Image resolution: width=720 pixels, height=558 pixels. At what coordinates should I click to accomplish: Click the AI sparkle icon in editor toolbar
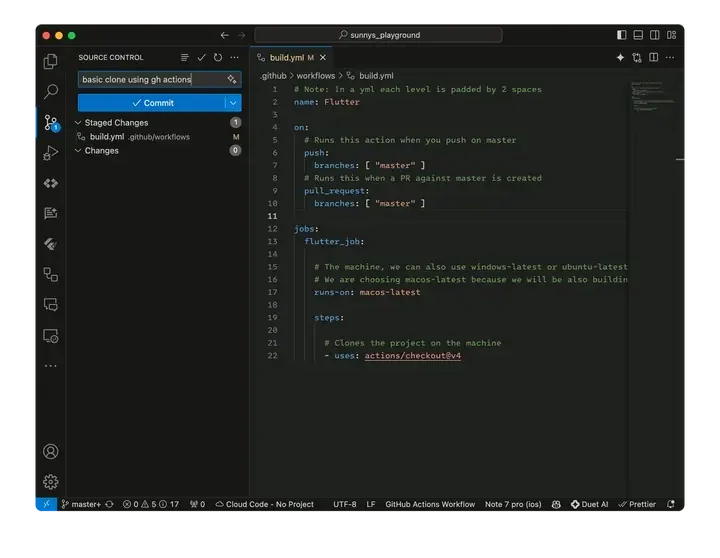[x=620, y=57]
